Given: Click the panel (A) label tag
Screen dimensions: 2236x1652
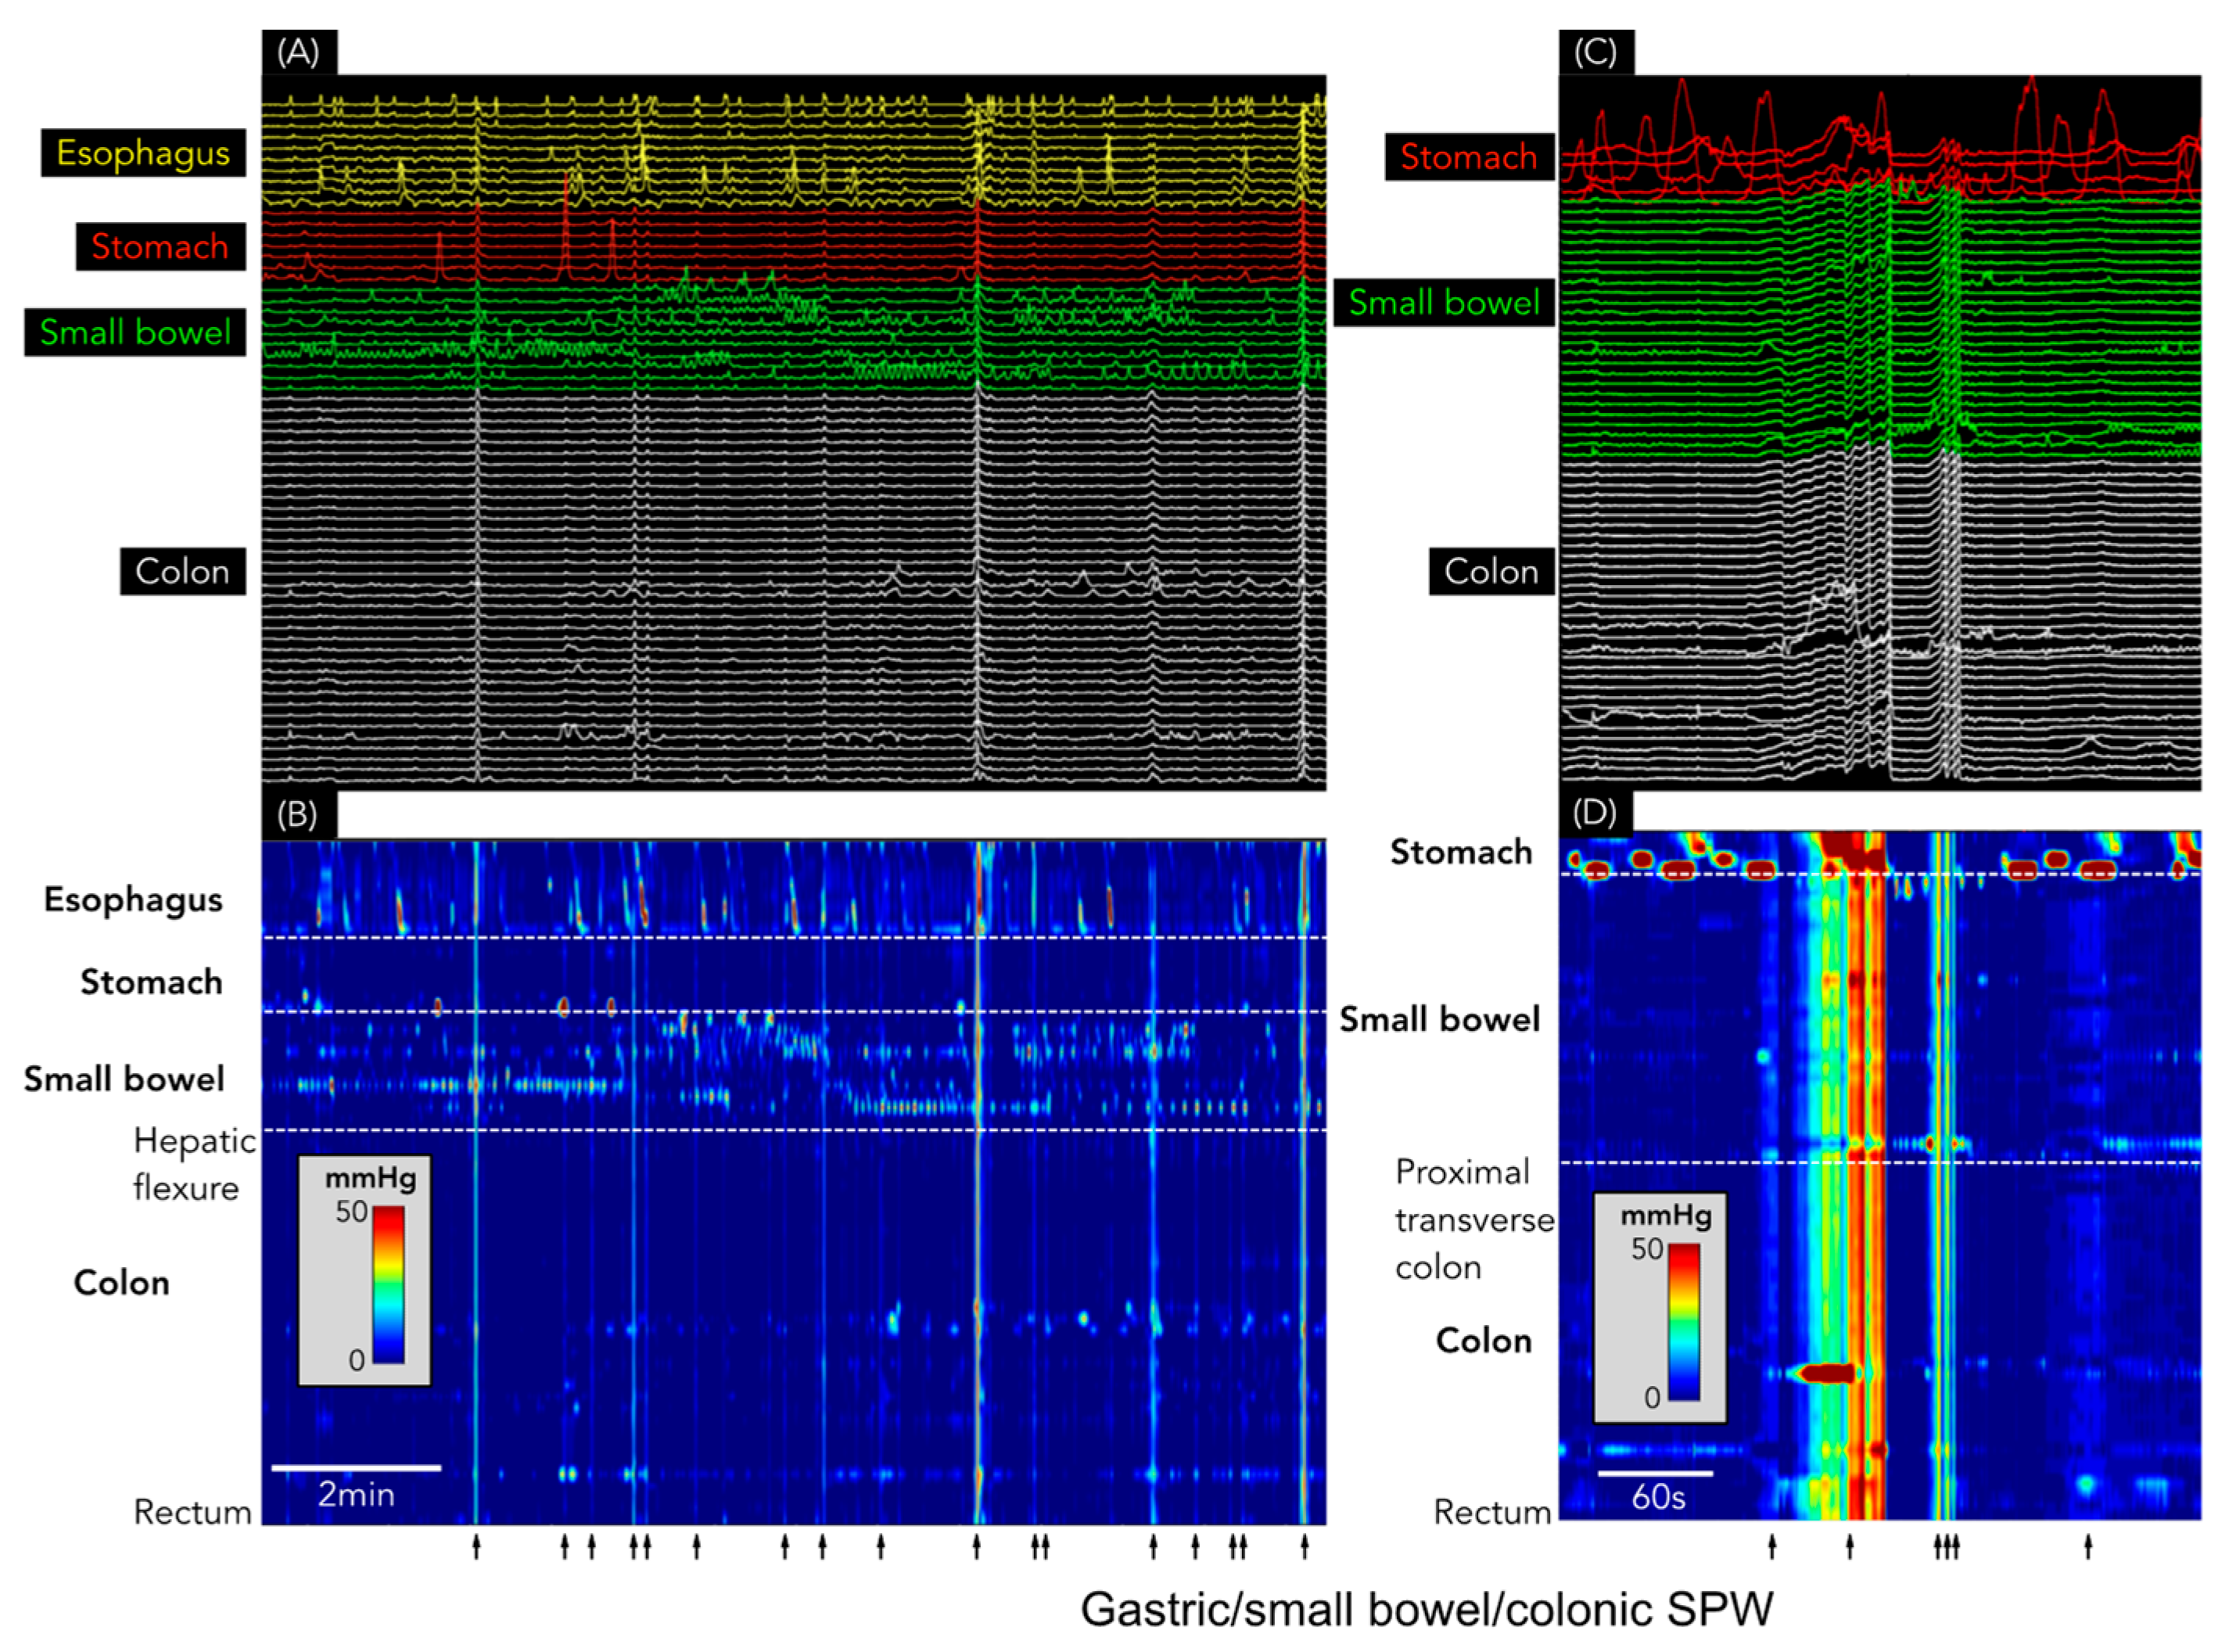Looking at the screenshot, I should coord(299,52).
